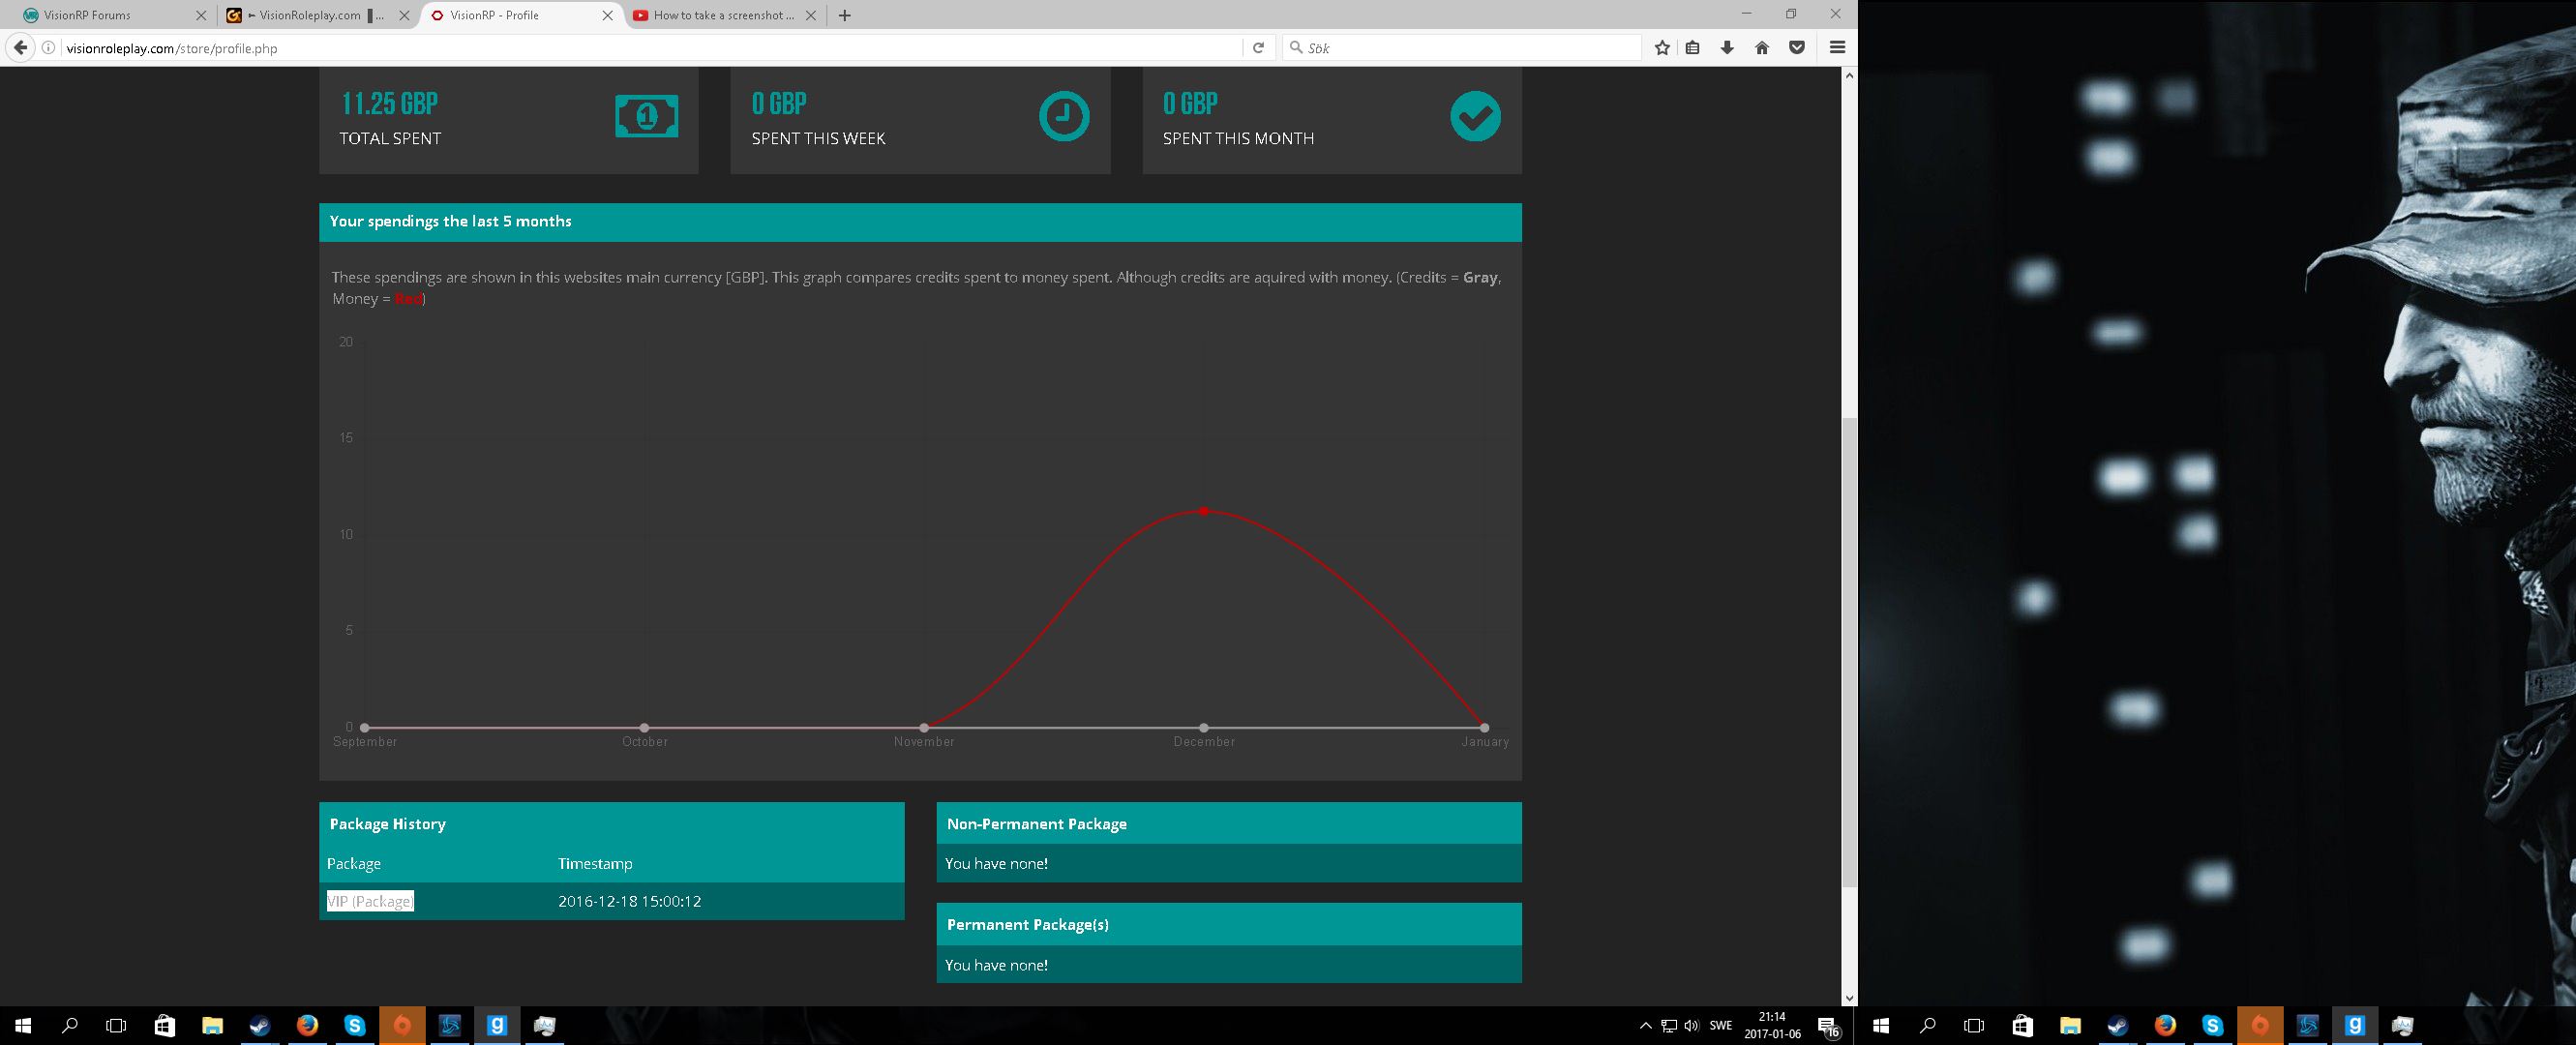
Task: Click the magnifier icon in the search box
Action: point(1296,47)
